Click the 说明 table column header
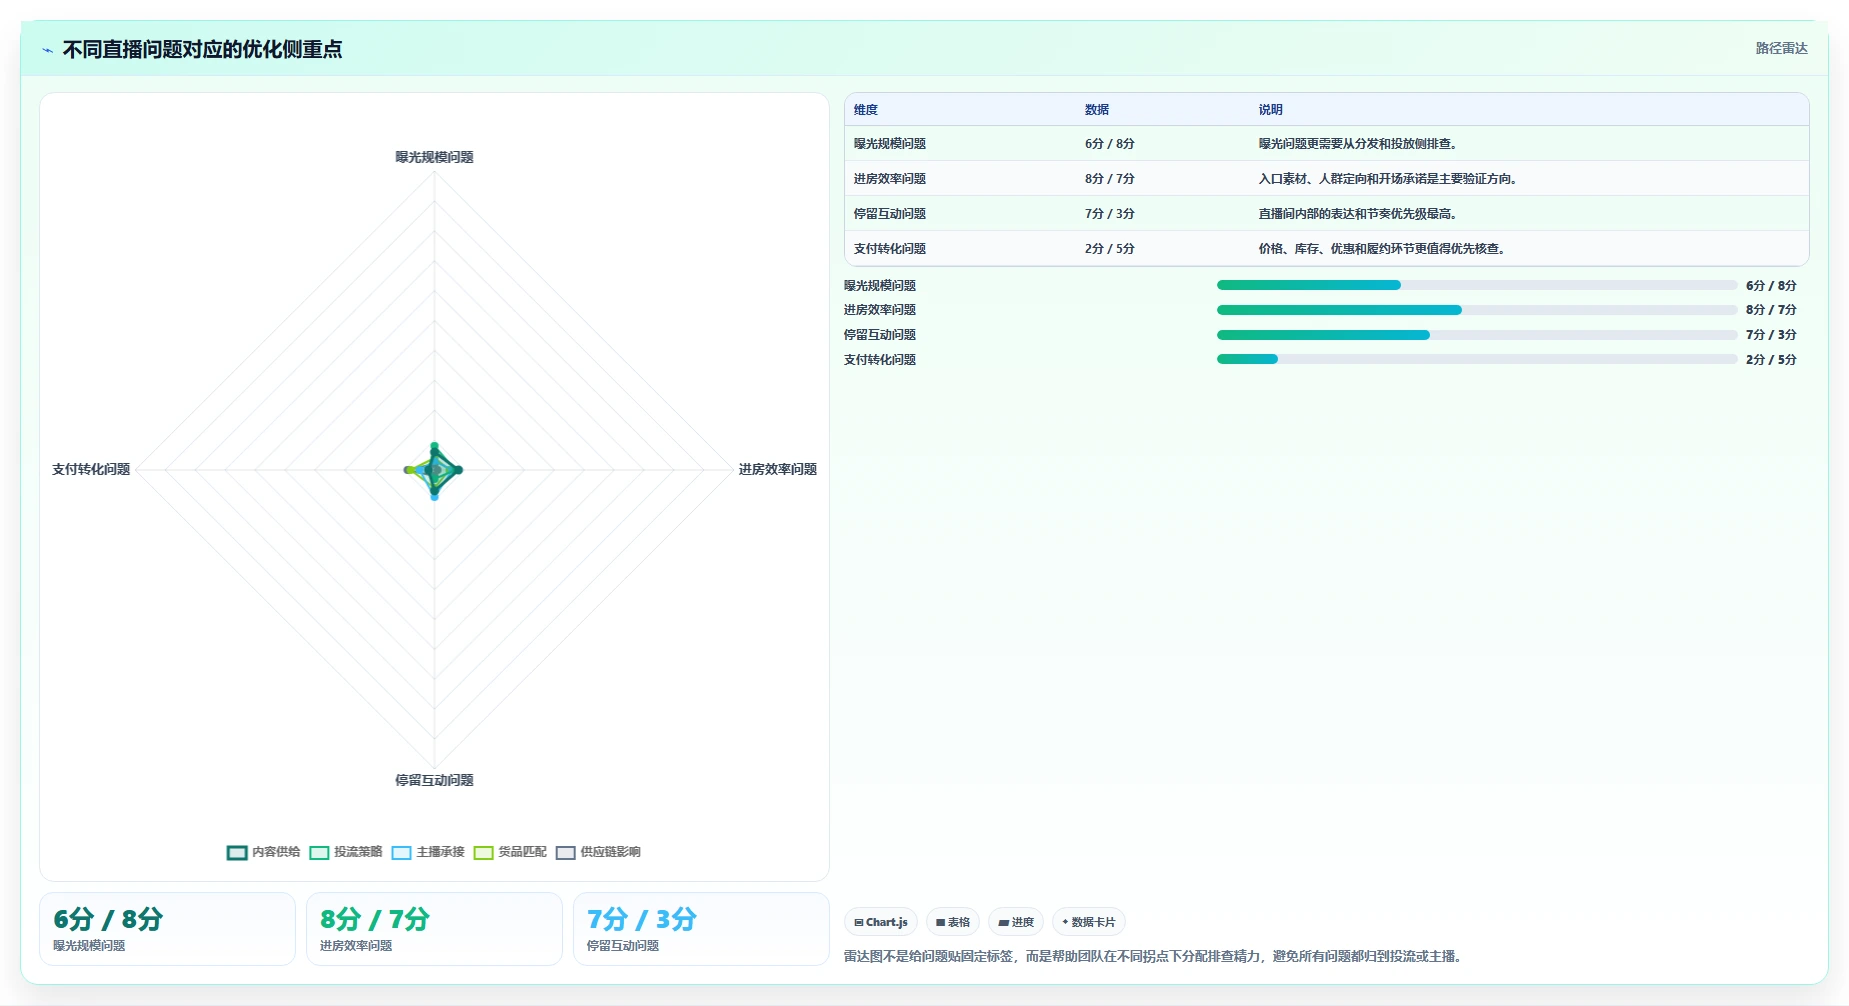This screenshot has width=1849, height=1006. click(1270, 110)
